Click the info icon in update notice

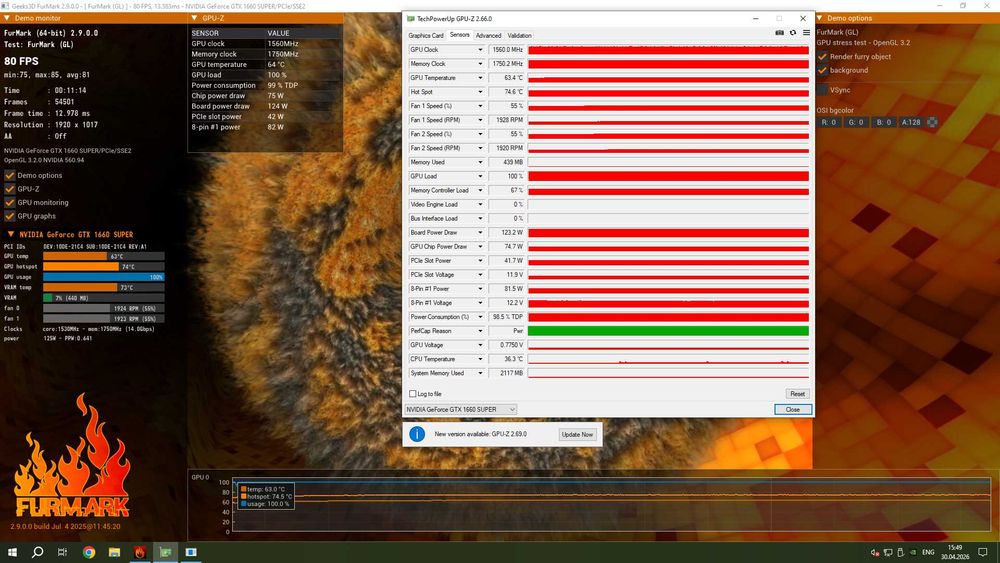pos(417,434)
